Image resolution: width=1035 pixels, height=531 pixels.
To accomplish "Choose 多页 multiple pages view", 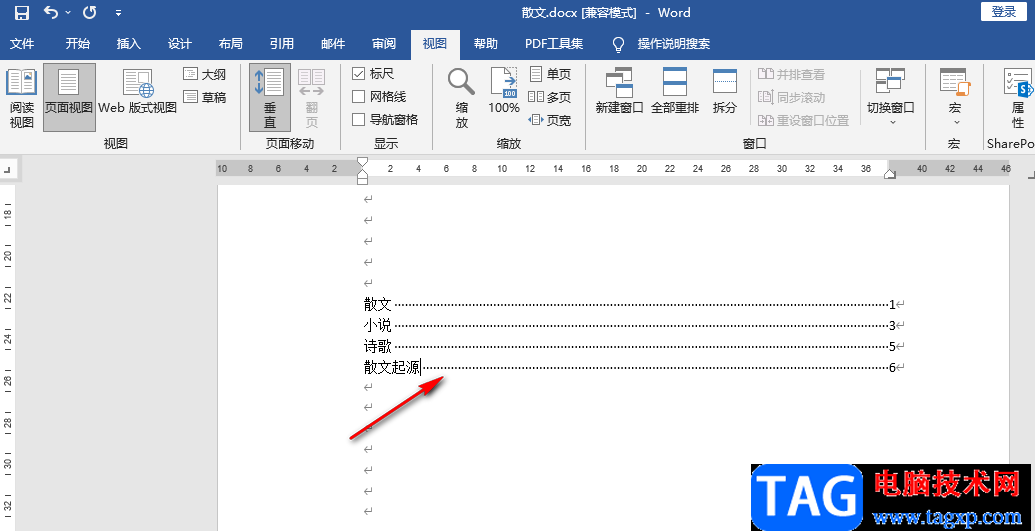I will point(550,97).
